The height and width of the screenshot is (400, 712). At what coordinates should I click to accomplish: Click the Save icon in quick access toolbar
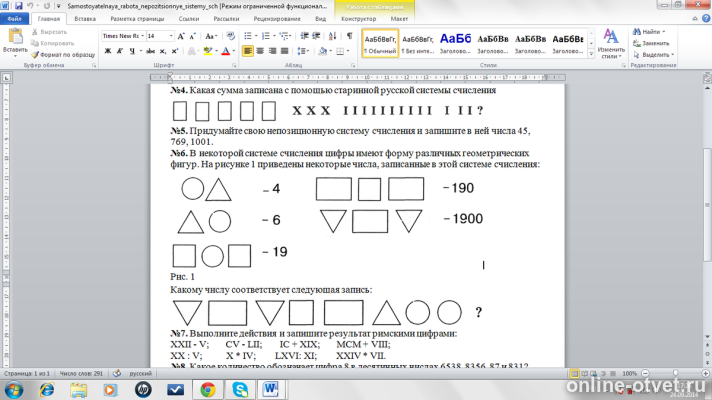[19, 6]
